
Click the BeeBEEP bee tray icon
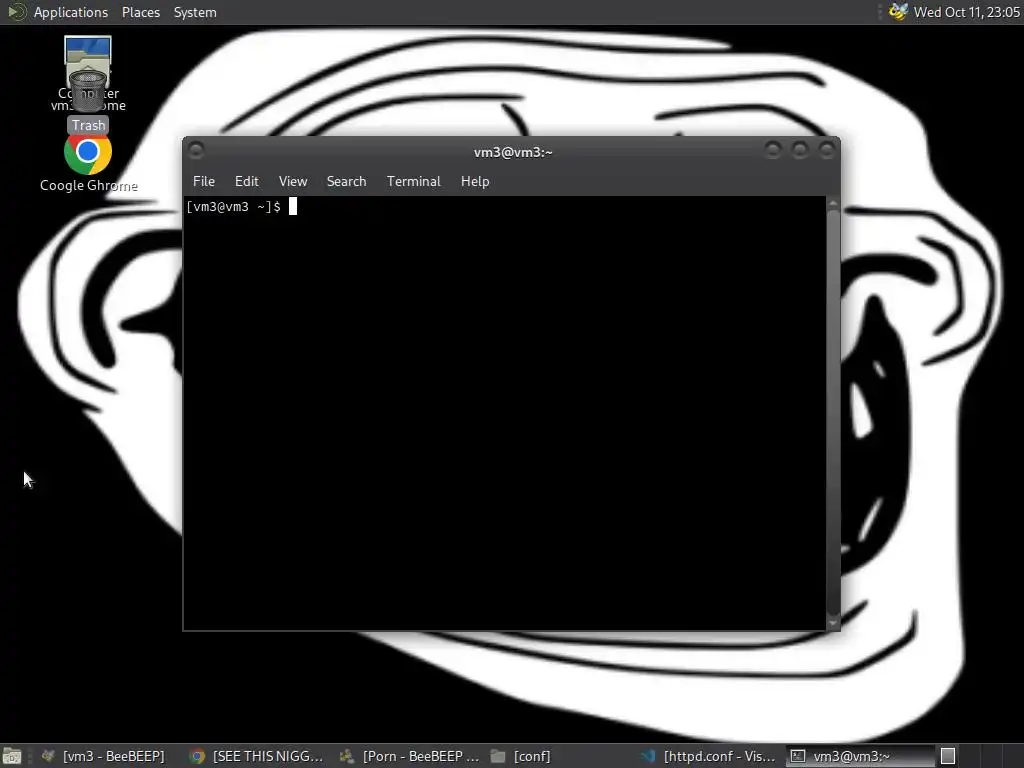tap(898, 12)
